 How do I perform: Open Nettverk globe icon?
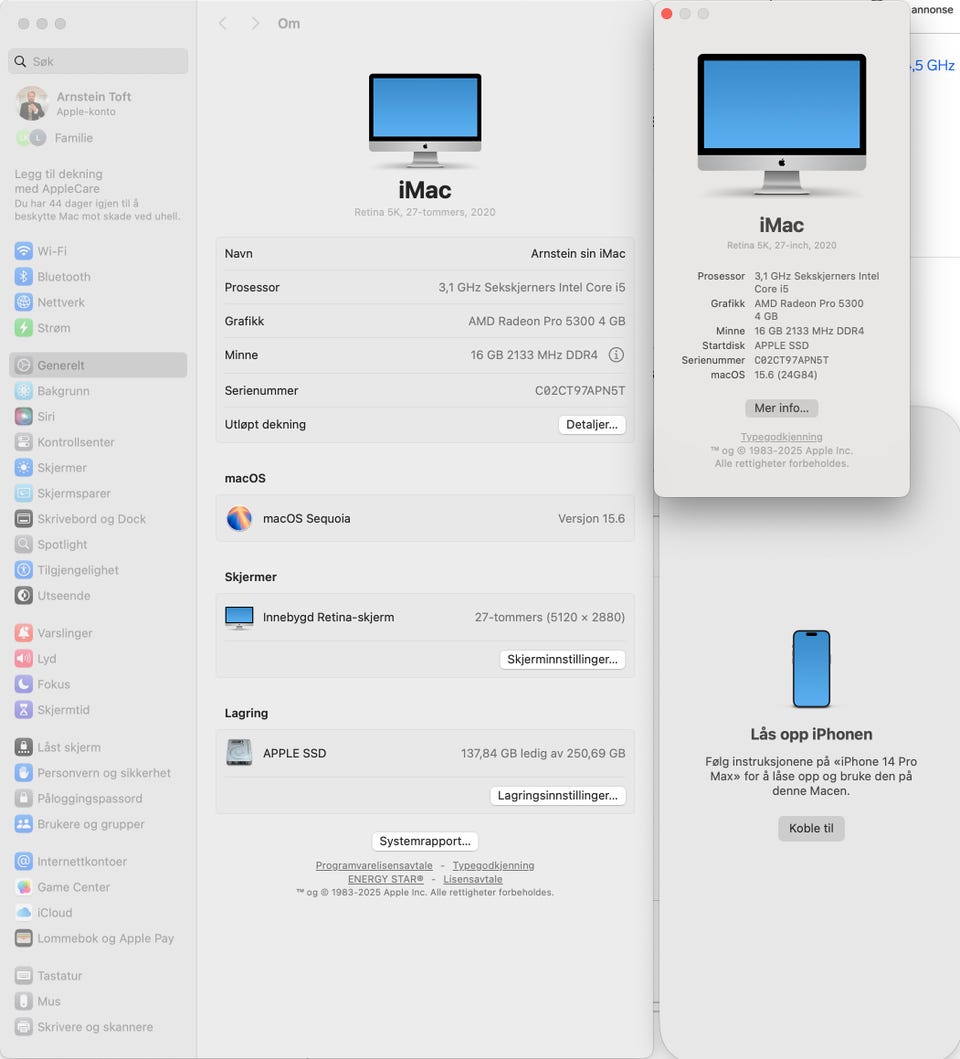coord(24,303)
